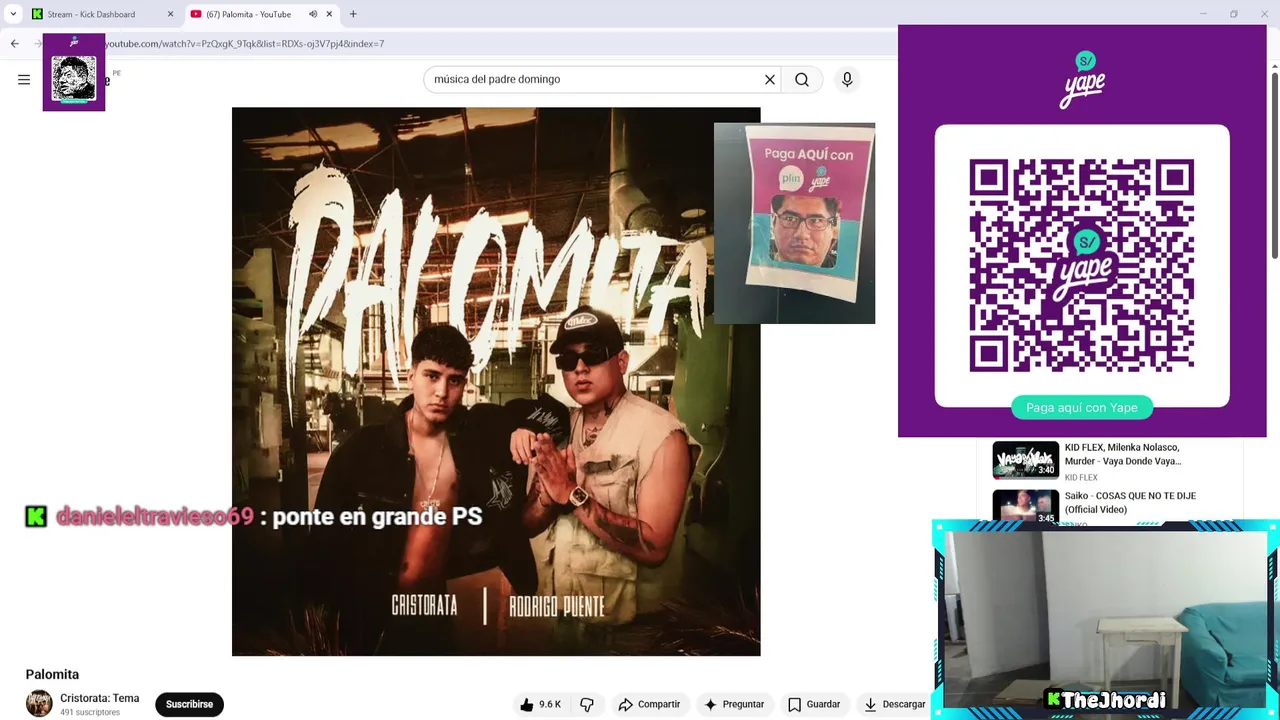Close the Palomita - YouTube tab
The height and width of the screenshot is (720, 1280).
330,14
